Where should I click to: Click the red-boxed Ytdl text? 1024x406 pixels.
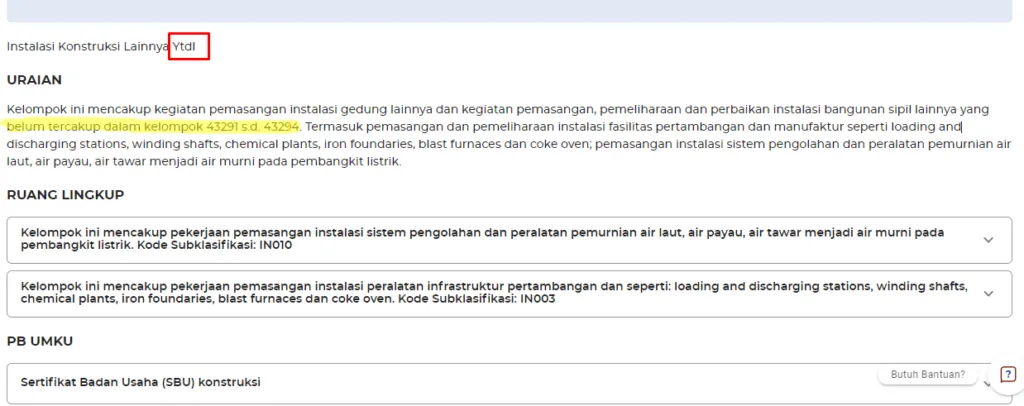pyautogui.click(x=188, y=47)
